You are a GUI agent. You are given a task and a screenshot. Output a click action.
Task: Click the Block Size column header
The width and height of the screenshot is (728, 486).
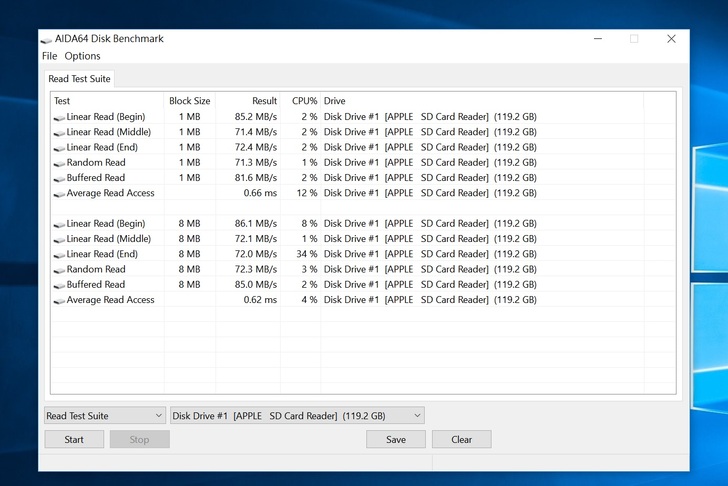[189, 101]
